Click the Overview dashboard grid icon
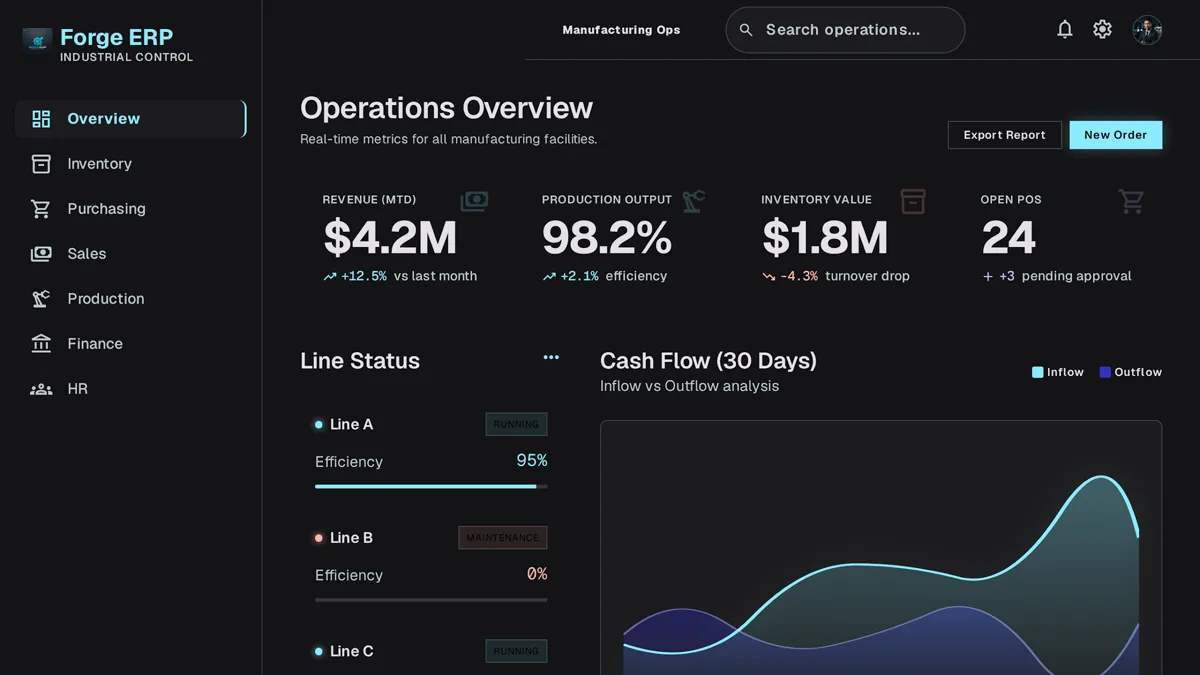The image size is (1200, 675). tap(41, 119)
